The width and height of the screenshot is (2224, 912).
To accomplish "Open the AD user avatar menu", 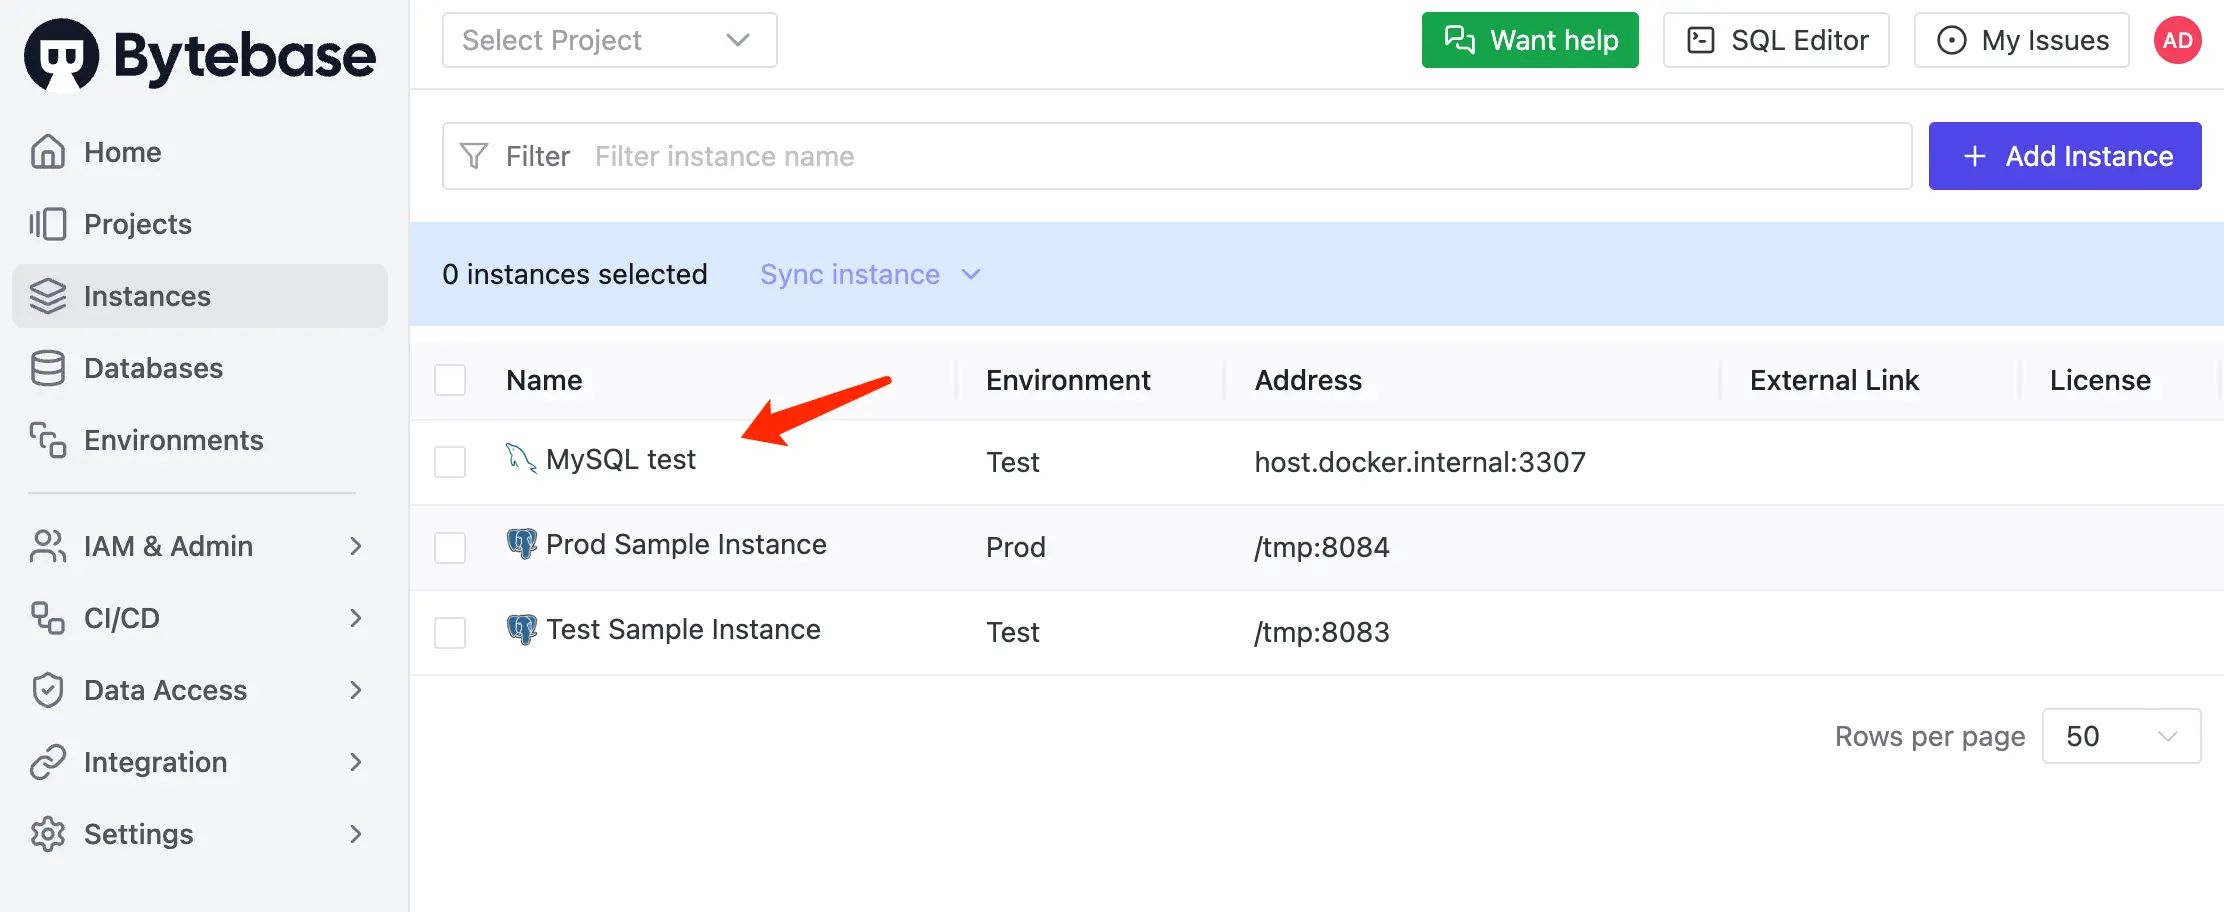I will point(2177,40).
